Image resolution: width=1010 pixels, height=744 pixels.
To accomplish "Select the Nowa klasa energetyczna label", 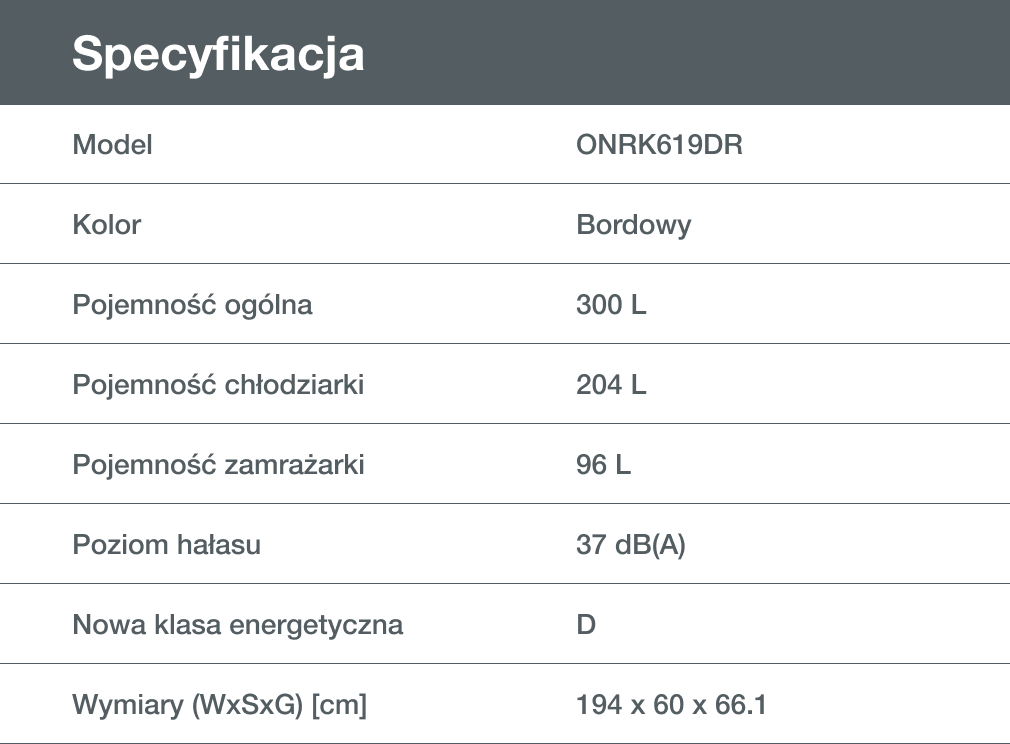I will (x=237, y=625).
